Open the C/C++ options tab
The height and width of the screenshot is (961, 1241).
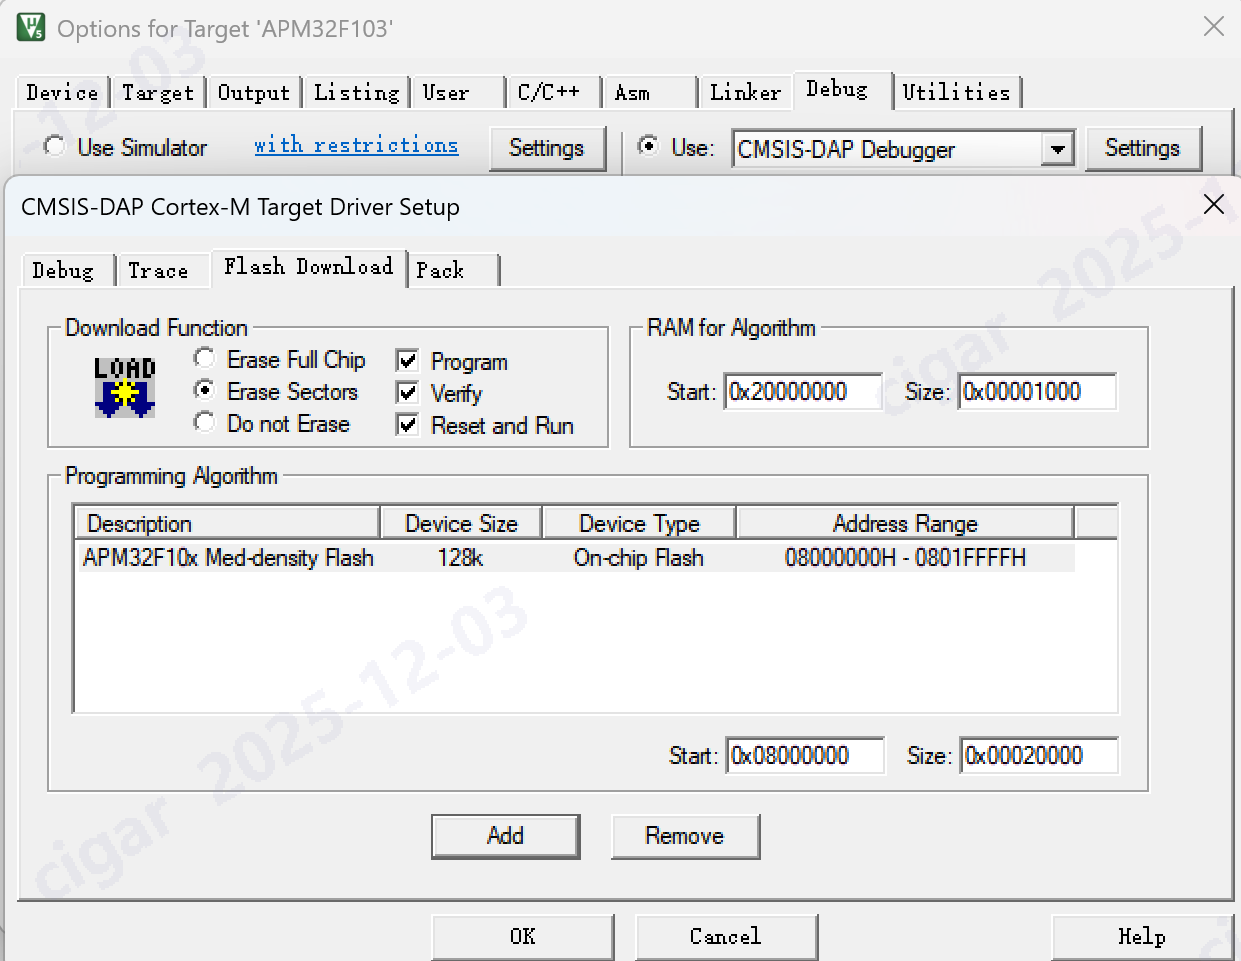(548, 92)
